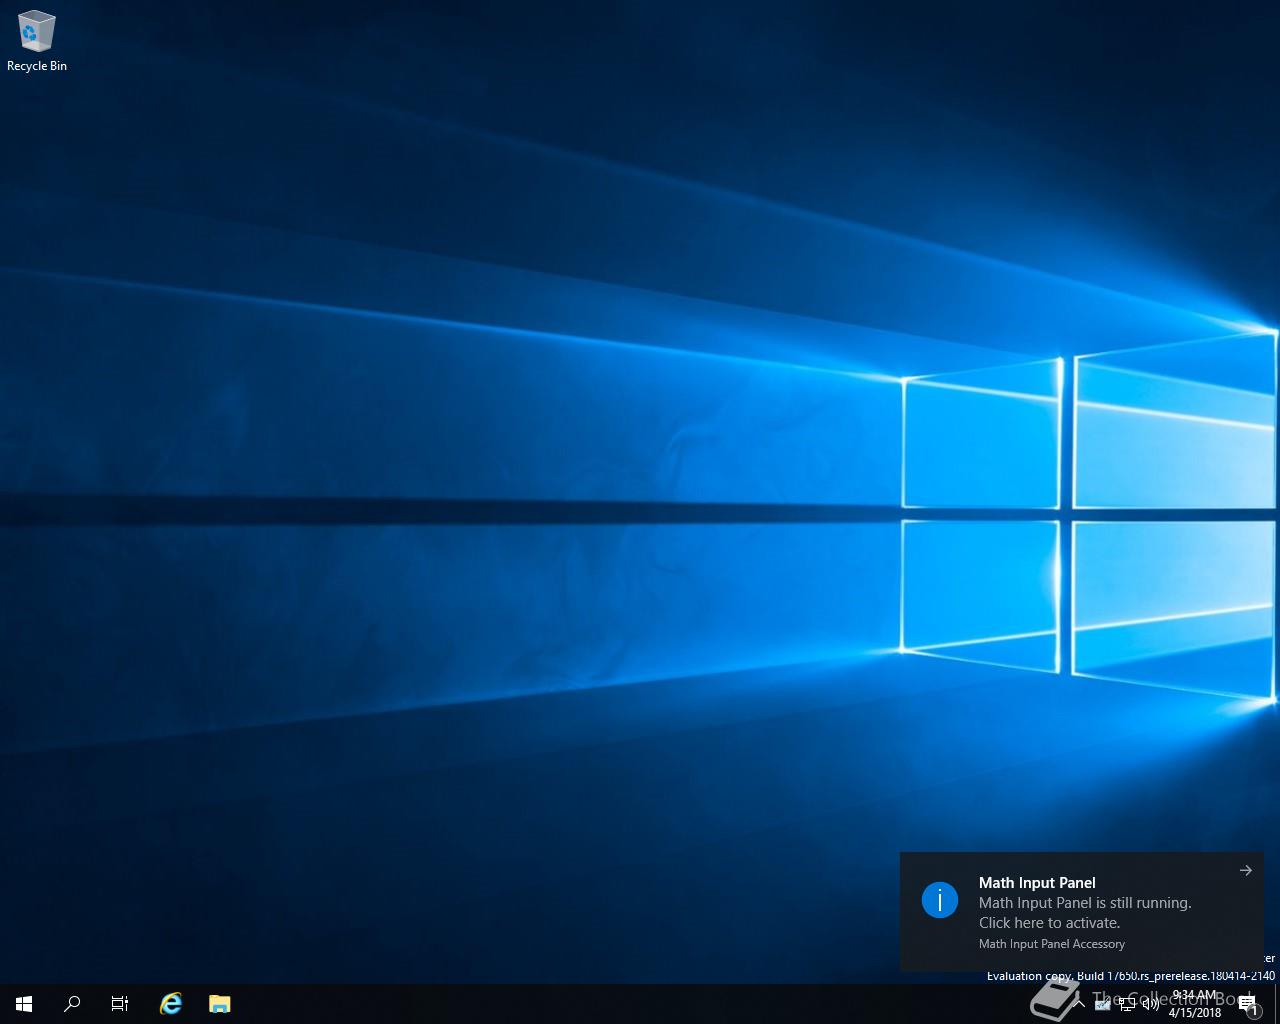
Task: Open the Recycle Bin desktop icon
Action: click(37, 42)
